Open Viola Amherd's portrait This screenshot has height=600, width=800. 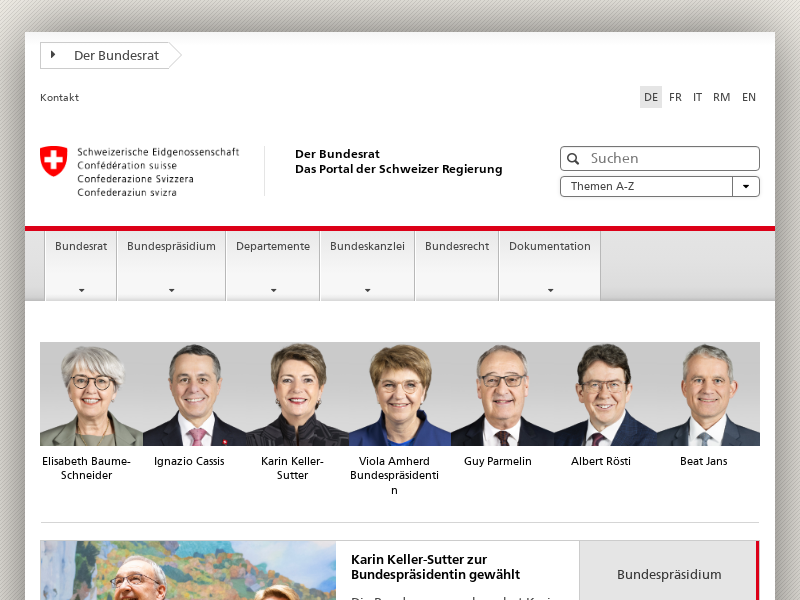coord(400,394)
